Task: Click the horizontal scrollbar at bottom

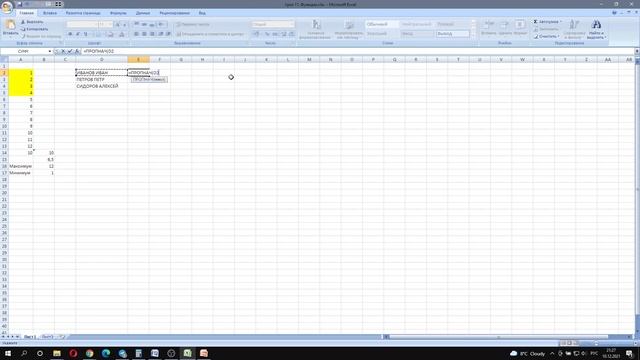Action: [498, 337]
